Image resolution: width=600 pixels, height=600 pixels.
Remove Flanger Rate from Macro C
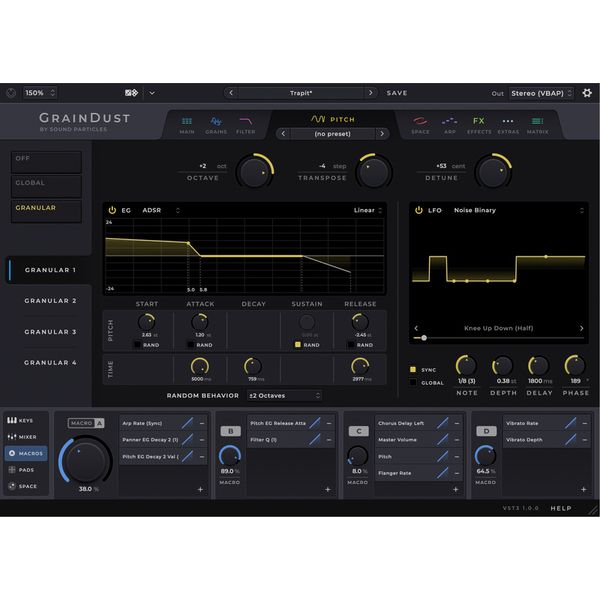(x=457, y=473)
